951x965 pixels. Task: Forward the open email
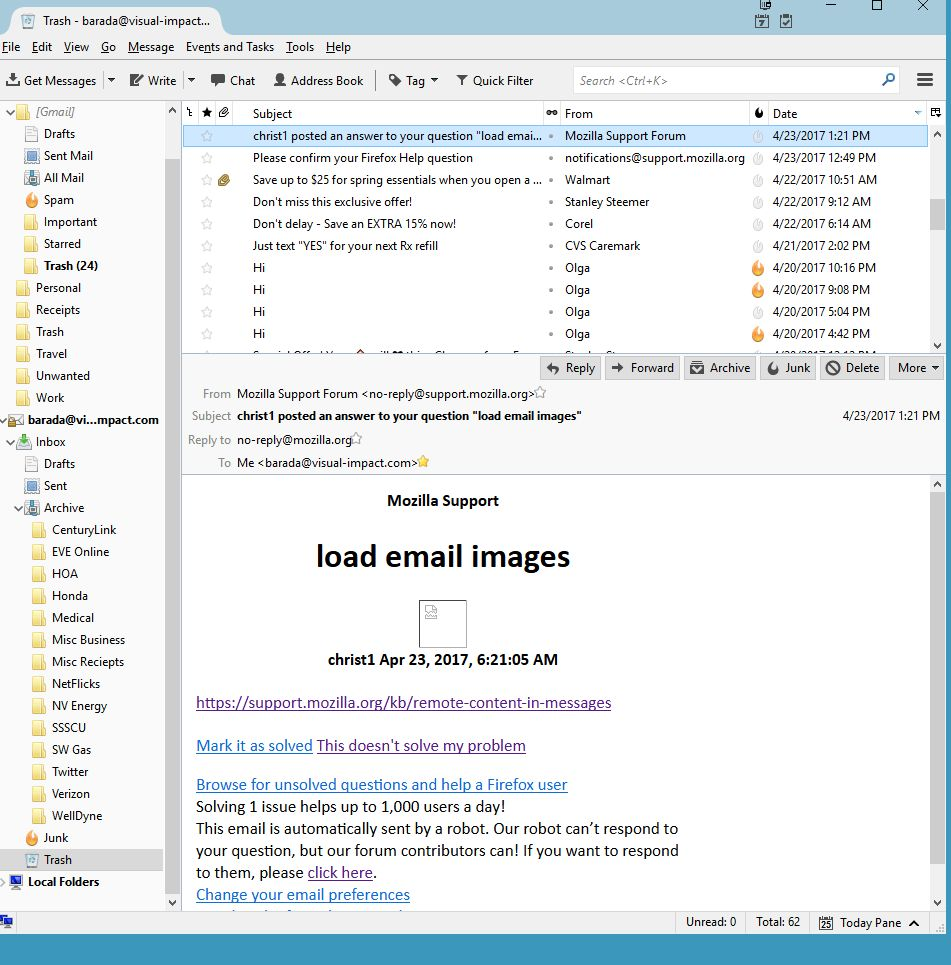pyautogui.click(x=642, y=368)
